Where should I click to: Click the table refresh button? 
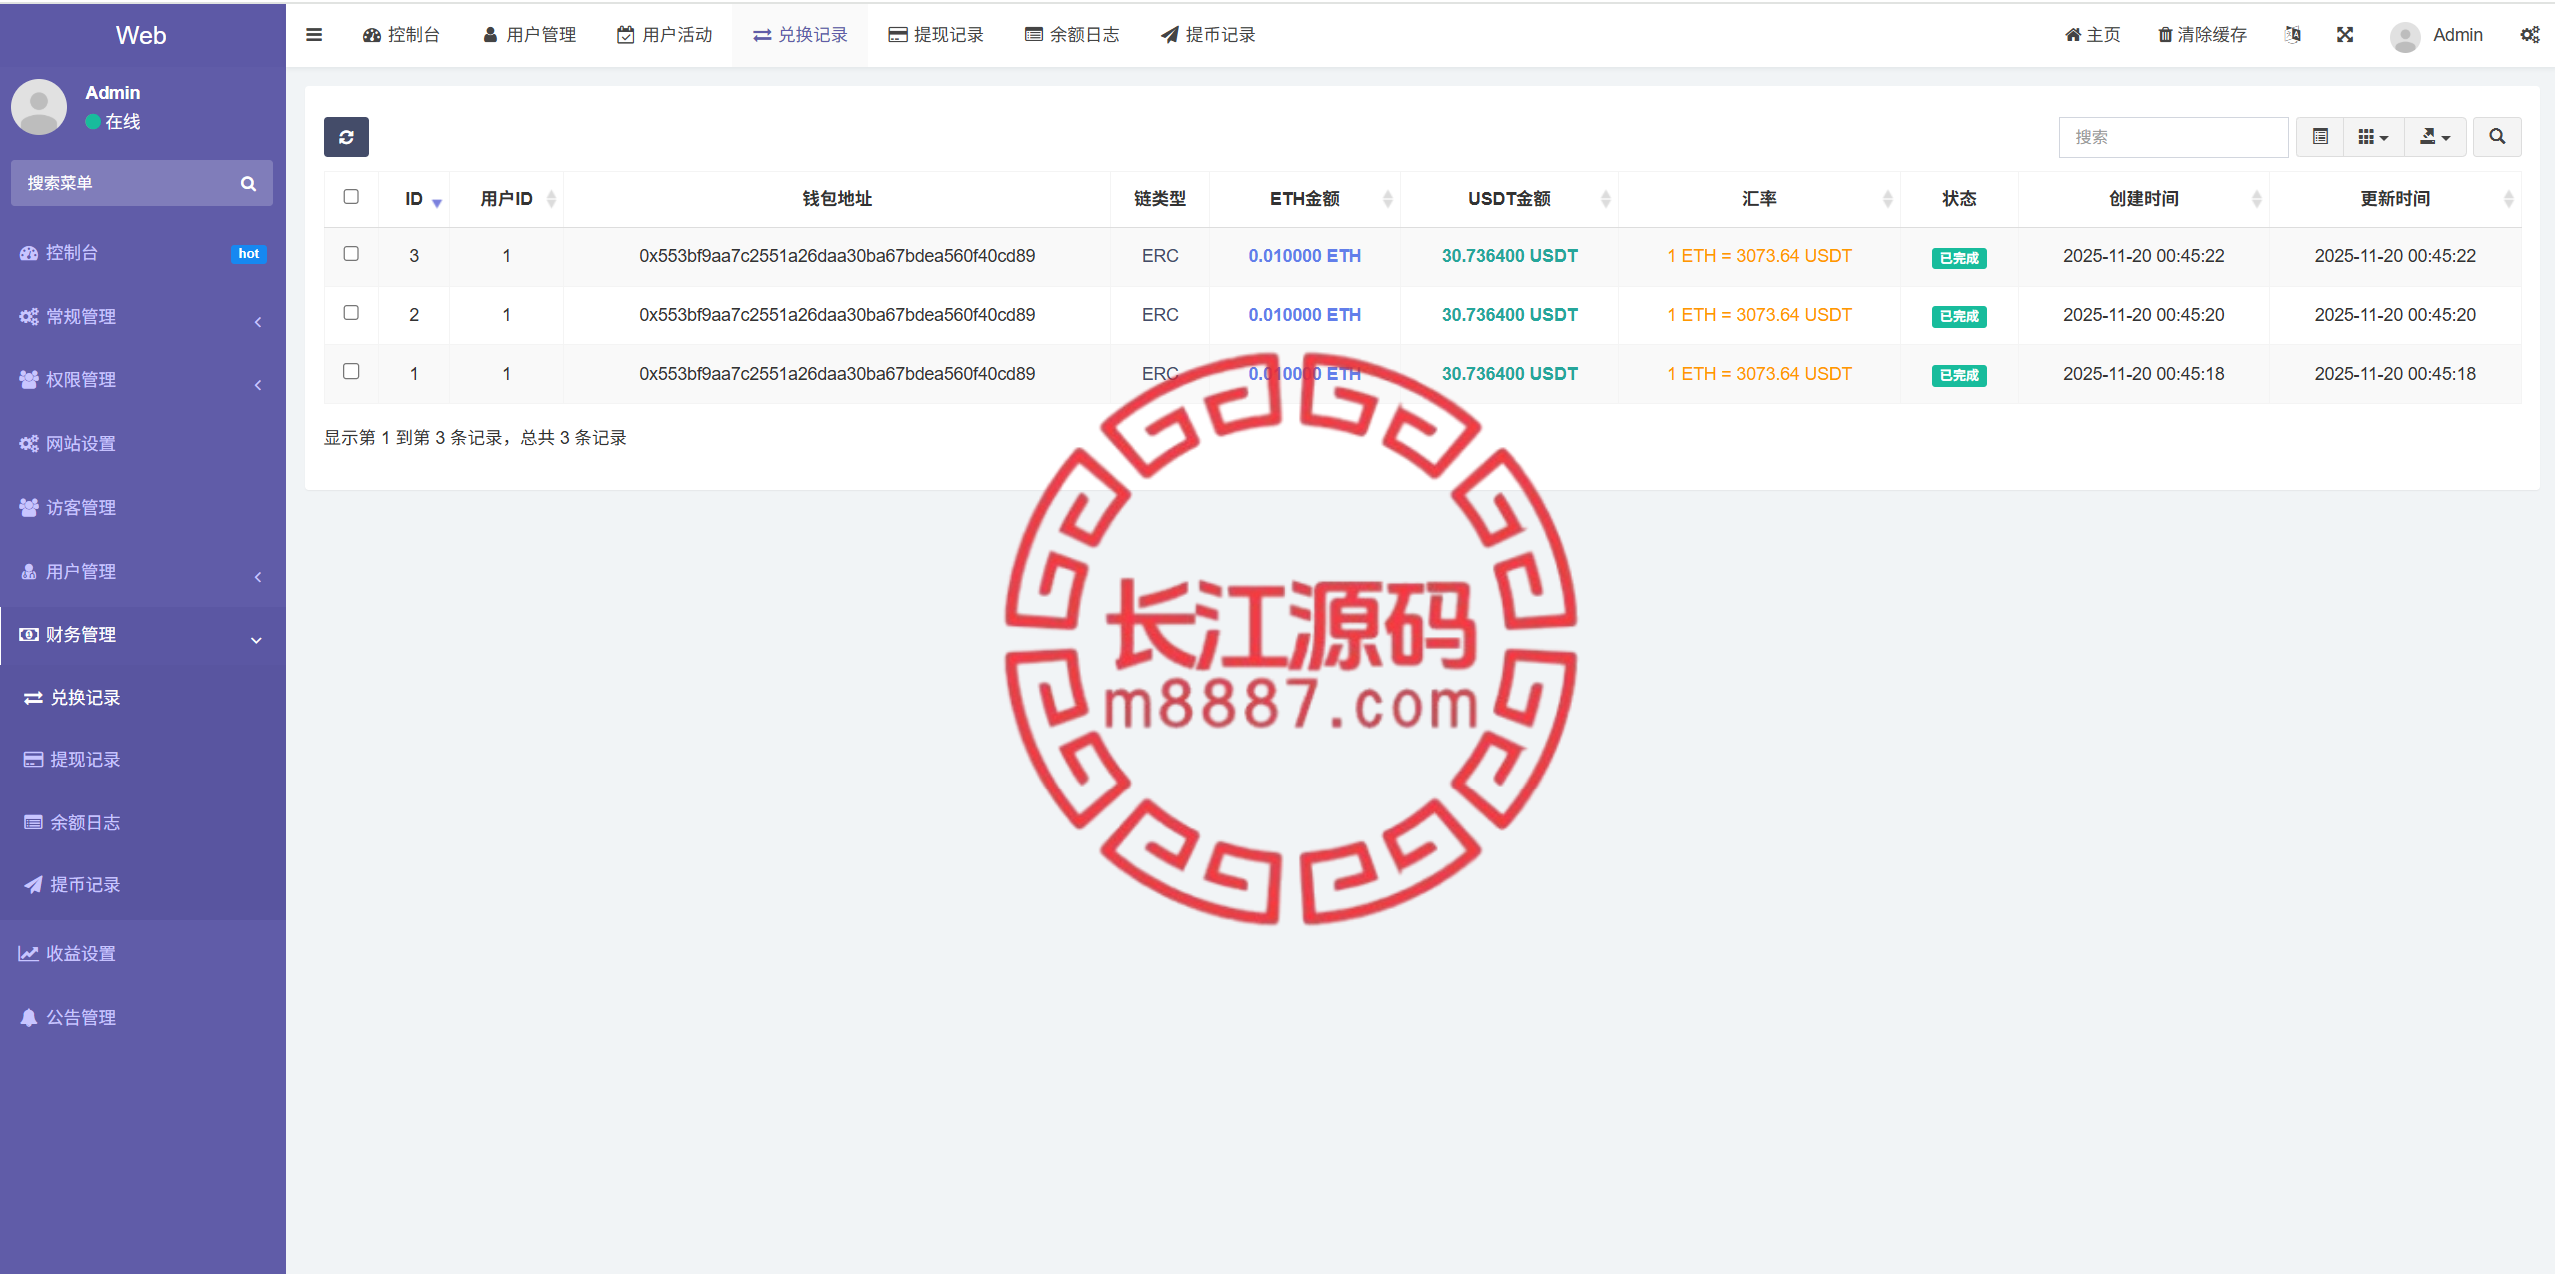[346, 137]
